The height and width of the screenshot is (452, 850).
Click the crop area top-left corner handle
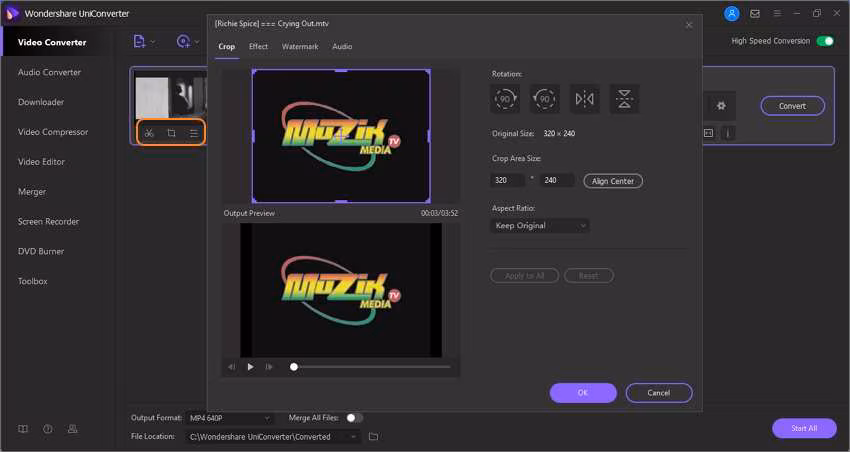click(x=254, y=72)
